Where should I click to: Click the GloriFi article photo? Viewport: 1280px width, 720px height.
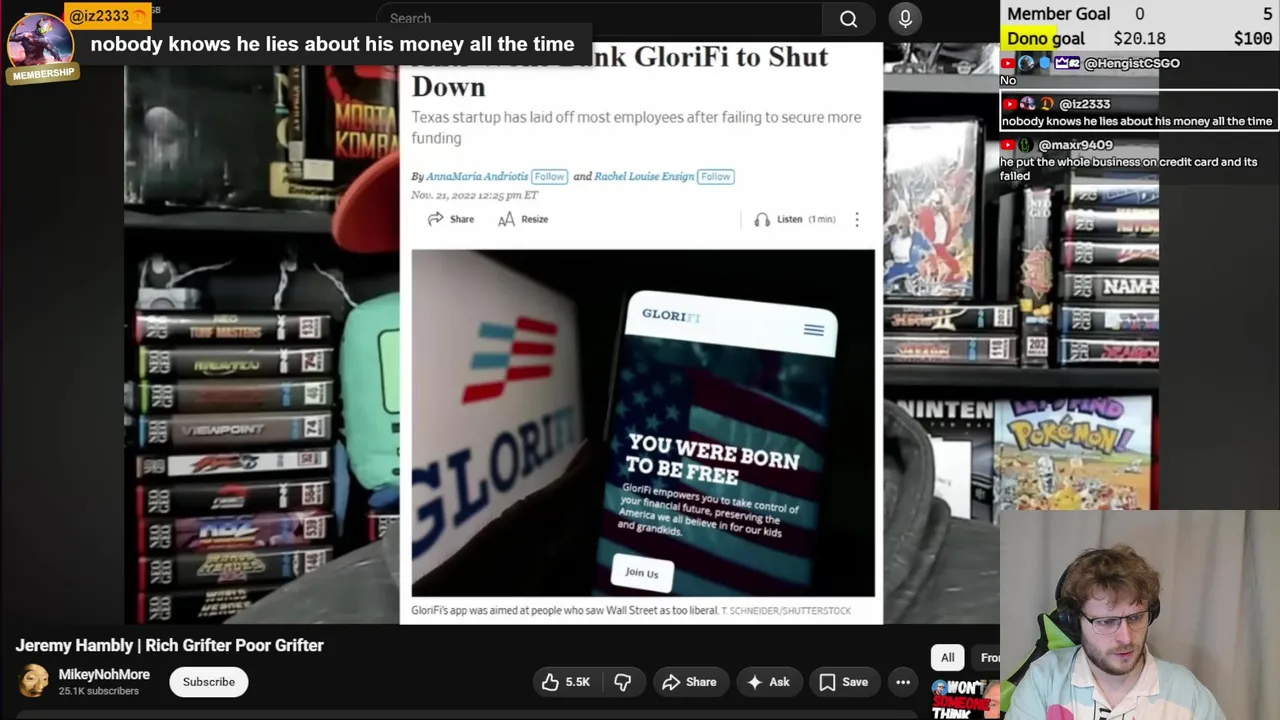pos(643,423)
